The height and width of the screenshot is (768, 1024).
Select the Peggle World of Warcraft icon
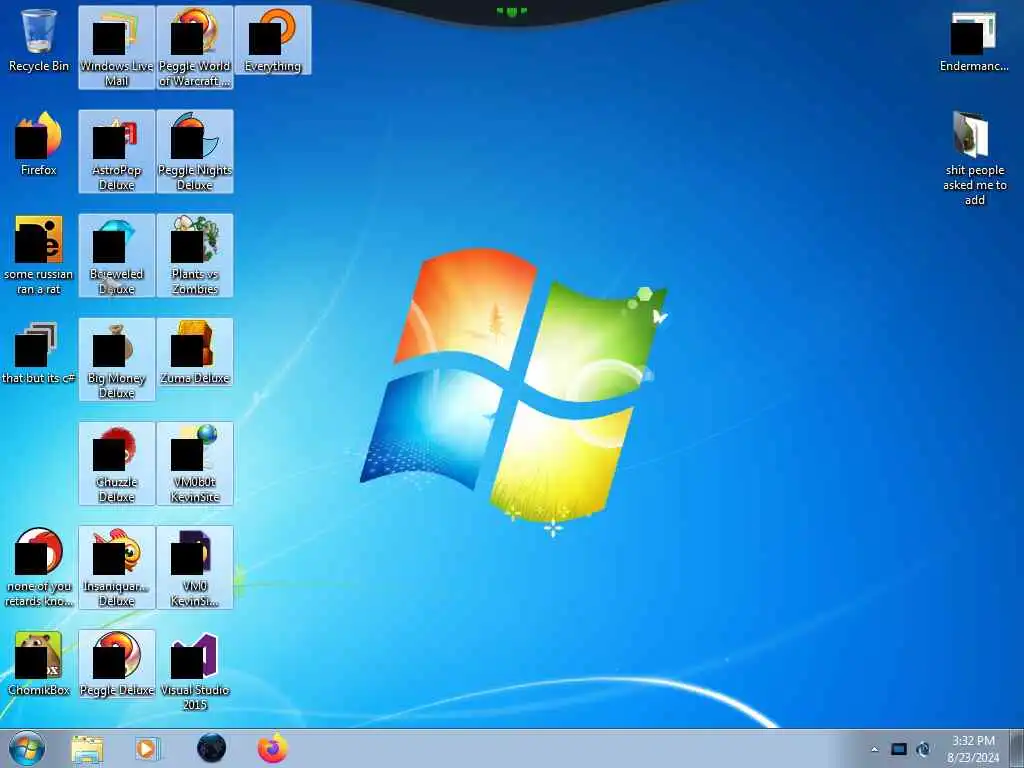(195, 47)
